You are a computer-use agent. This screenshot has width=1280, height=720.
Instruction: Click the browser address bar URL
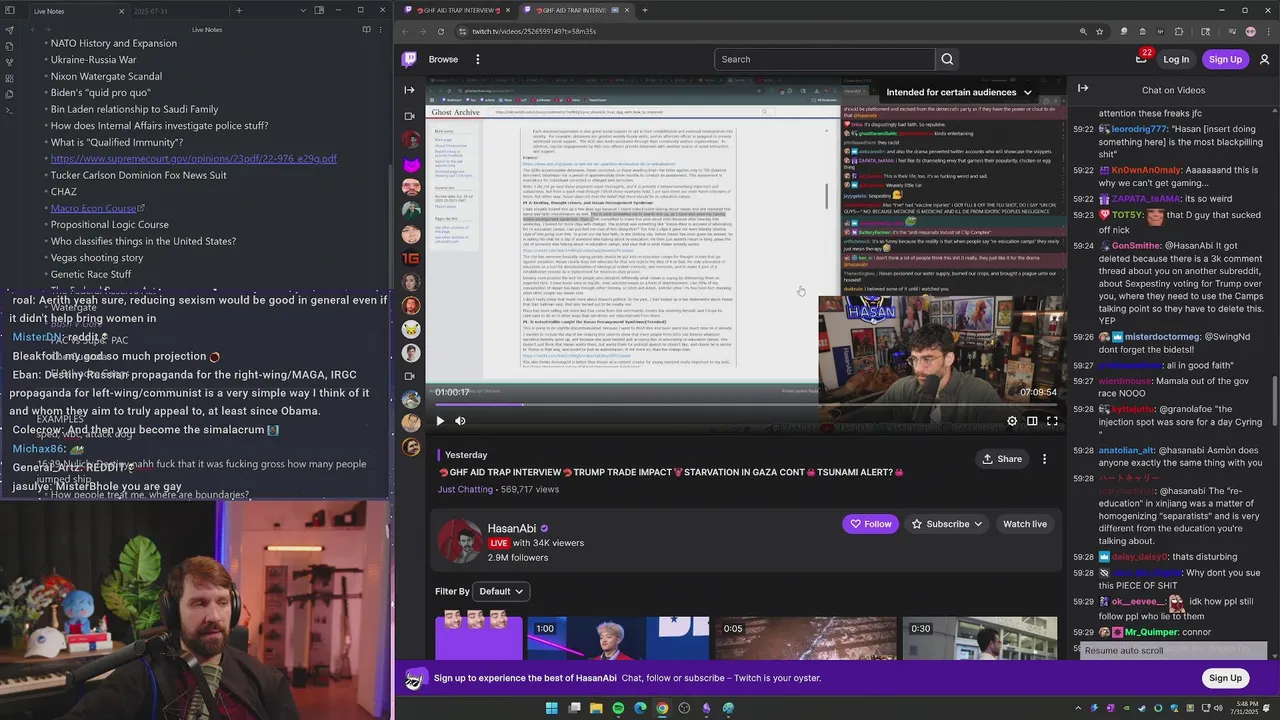click(x=535, y=31)
